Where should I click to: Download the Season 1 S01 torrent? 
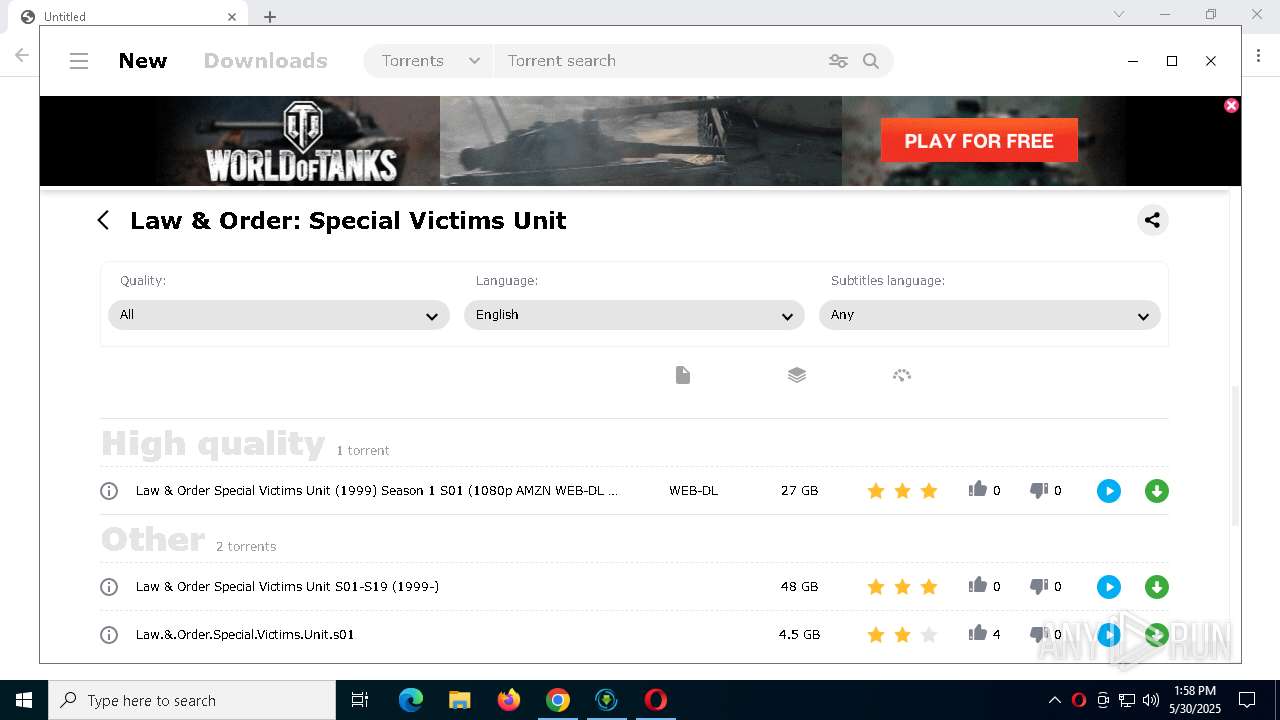(1157, 491)
